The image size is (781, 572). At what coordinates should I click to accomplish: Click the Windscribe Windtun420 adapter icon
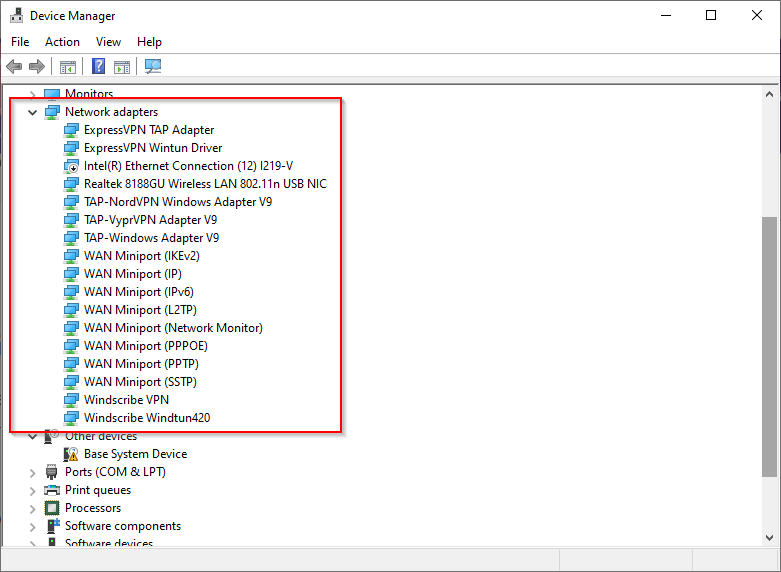(71, 418)
